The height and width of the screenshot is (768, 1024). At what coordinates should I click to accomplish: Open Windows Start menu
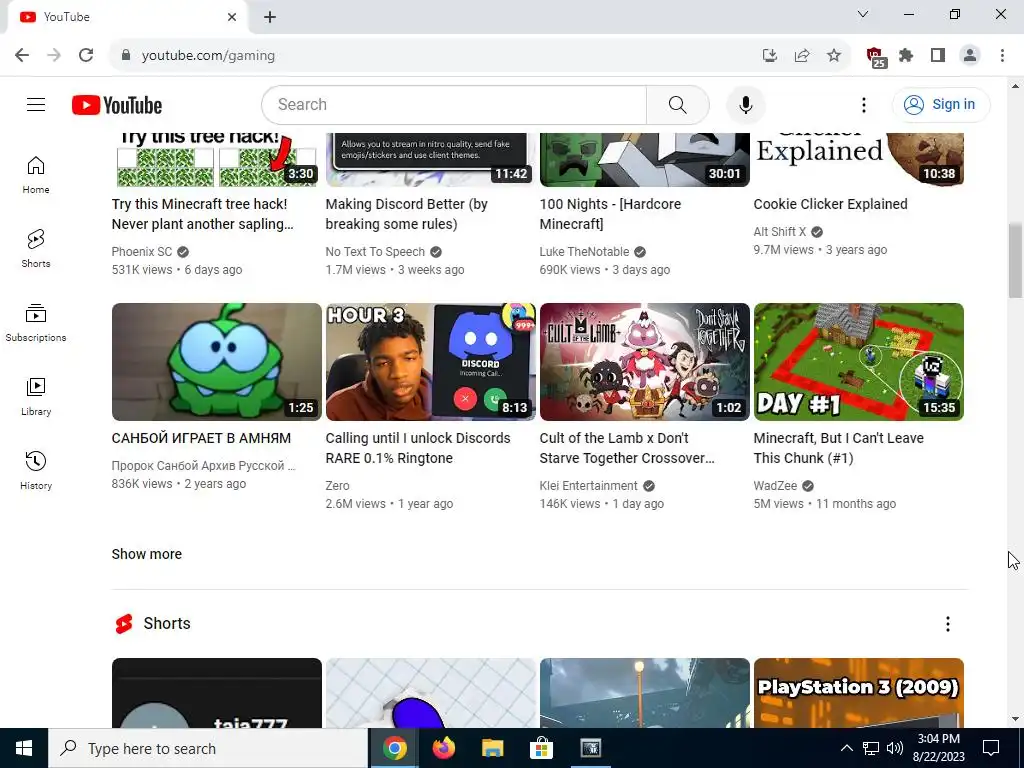[x=24, y=748]
